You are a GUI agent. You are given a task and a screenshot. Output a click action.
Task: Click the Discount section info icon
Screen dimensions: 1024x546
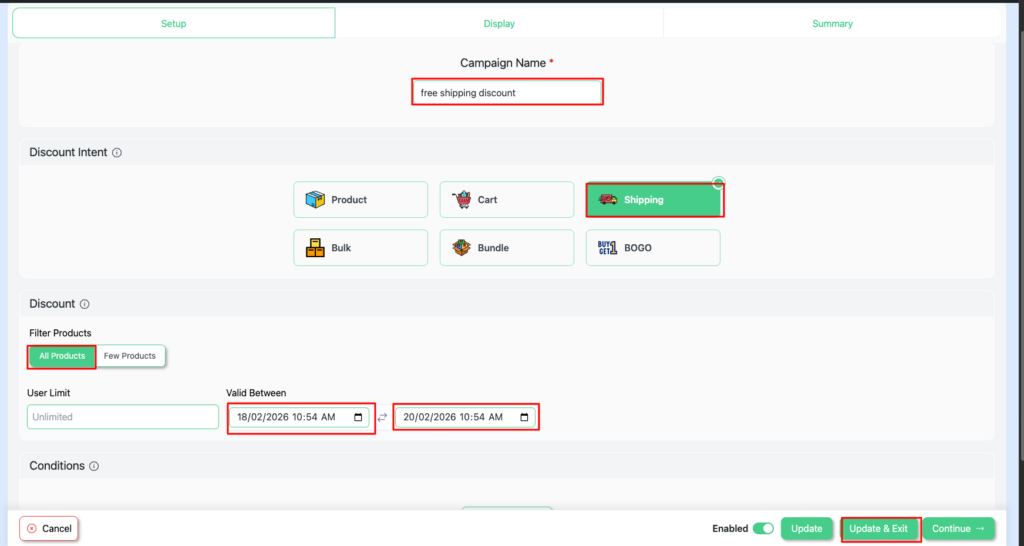pos(85,304)
